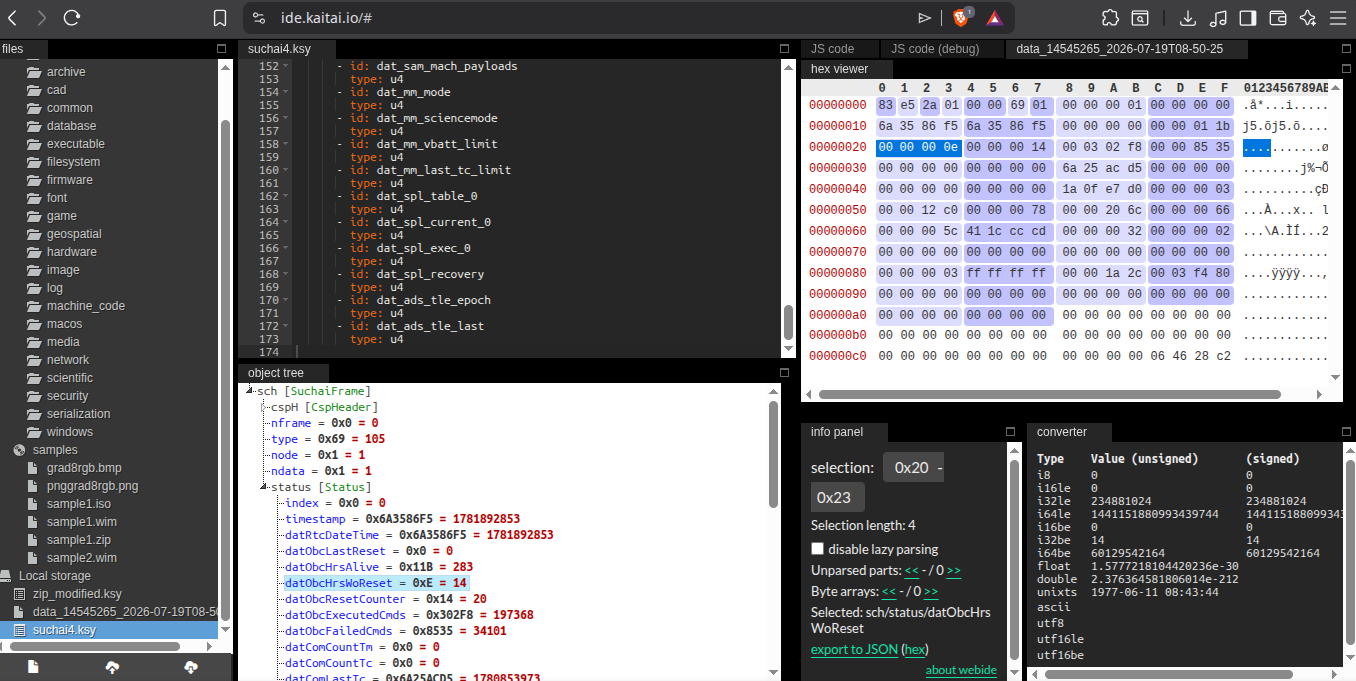The width and height of the screenshot is (1356, 681).
Task: Maximize the info panel
Action: [1010, 432]
